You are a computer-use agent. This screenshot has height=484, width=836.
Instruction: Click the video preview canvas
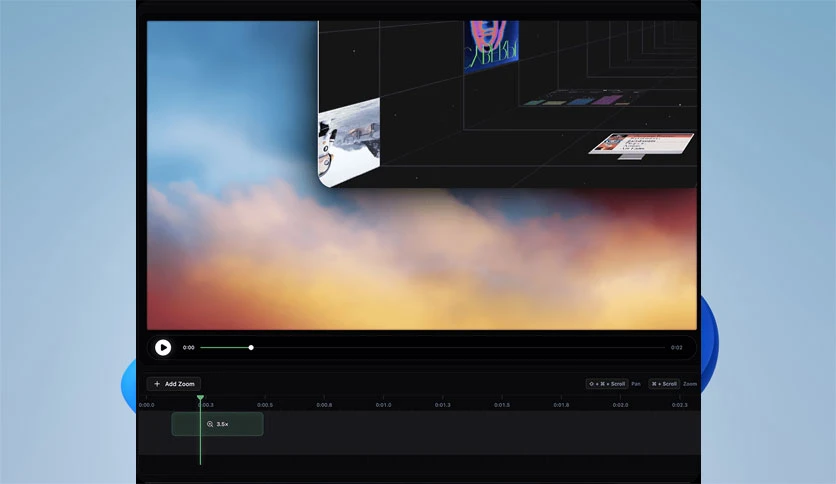pos(422,175)
